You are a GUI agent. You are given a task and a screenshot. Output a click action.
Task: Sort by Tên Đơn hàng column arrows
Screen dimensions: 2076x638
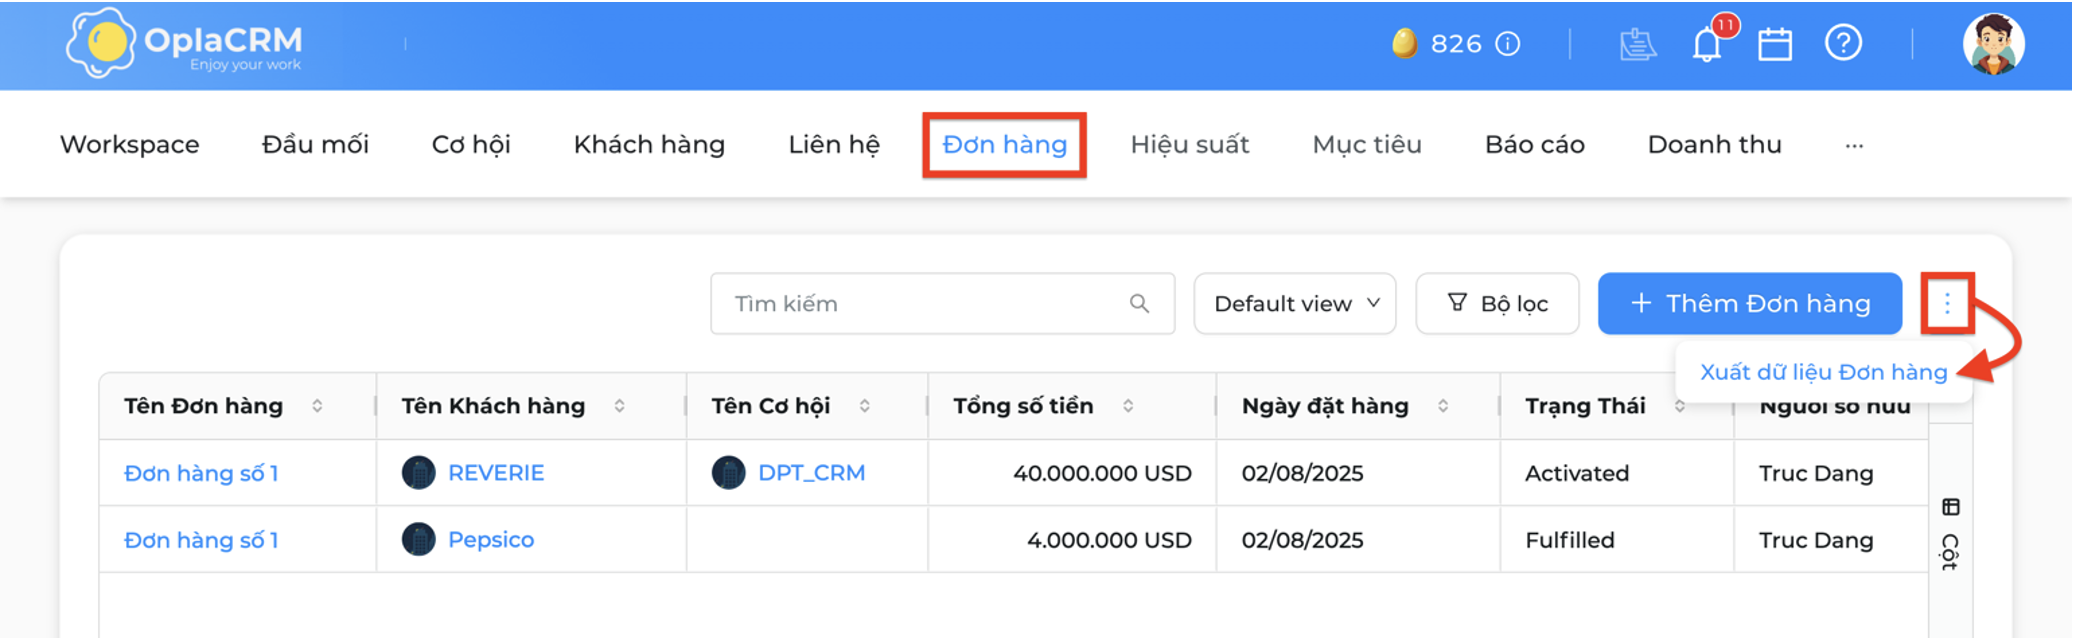[317, 406]
